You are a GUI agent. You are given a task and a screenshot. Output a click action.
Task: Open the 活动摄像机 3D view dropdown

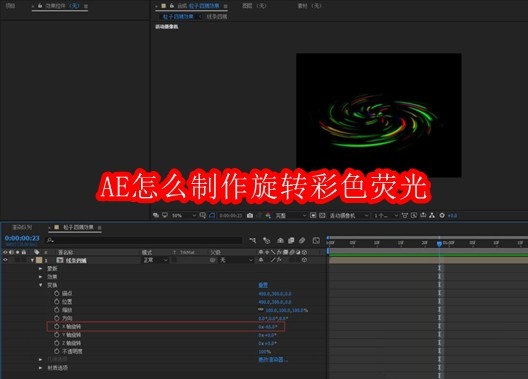point(349,215)
